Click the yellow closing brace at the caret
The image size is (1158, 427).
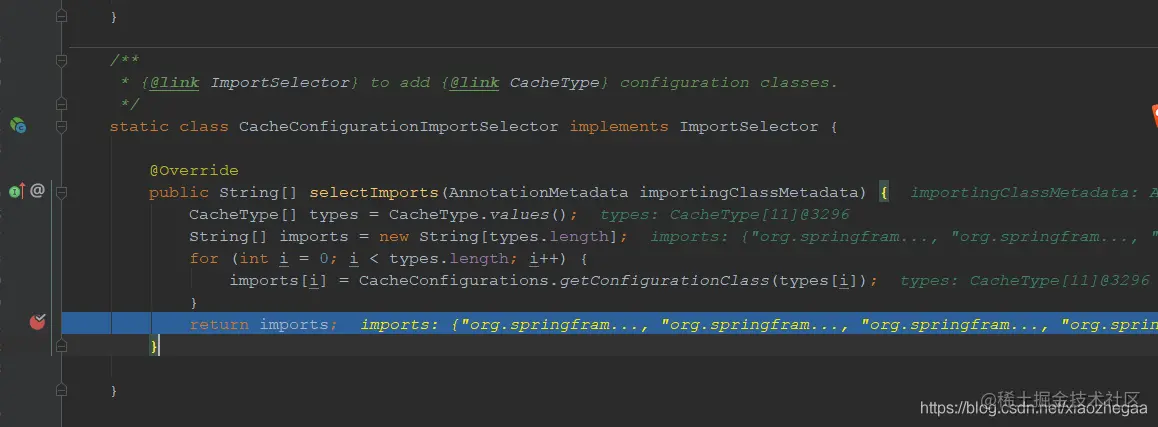pyautogui.click(x=154, y=346)
